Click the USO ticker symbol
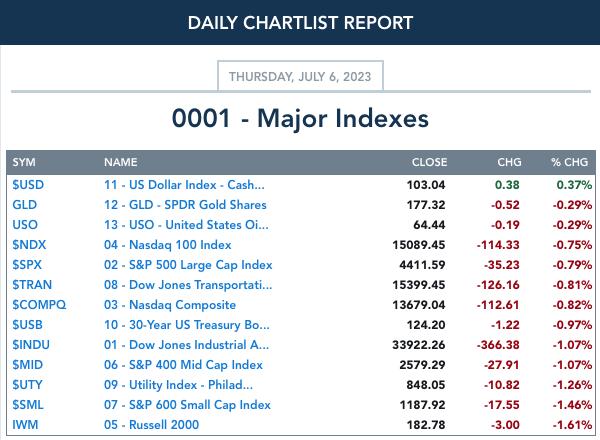 pyautogui.click(x=25, y=225)
